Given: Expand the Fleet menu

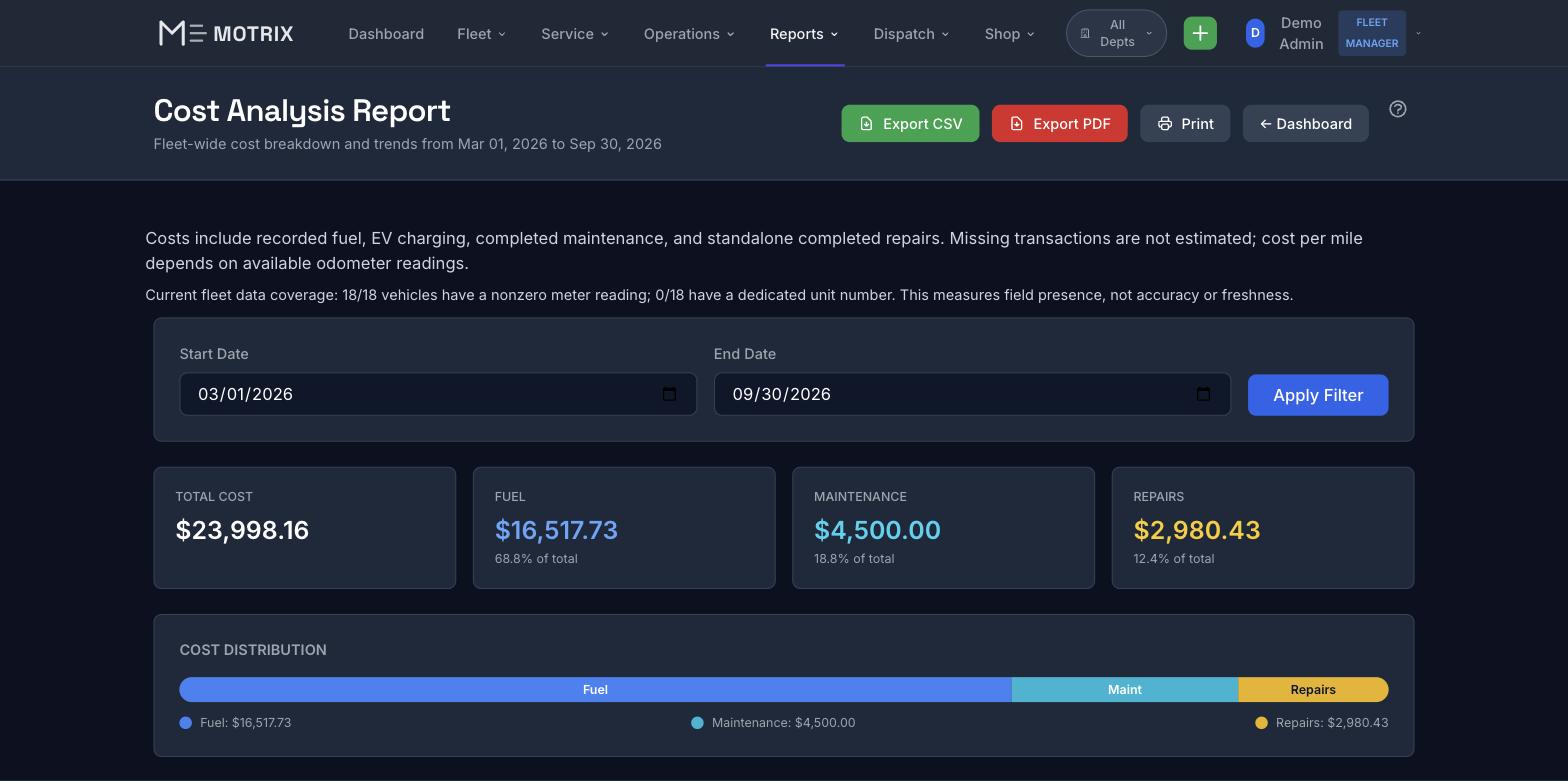Looking at the screenshot, I should point(481,34).
